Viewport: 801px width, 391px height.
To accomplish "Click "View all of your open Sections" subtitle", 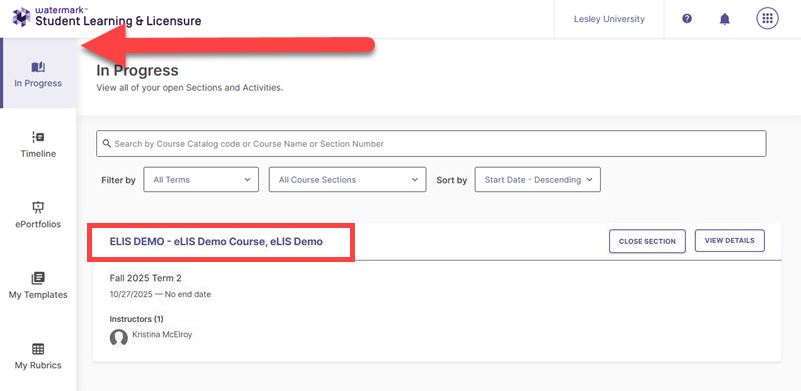I will click(x=190, y=87).
